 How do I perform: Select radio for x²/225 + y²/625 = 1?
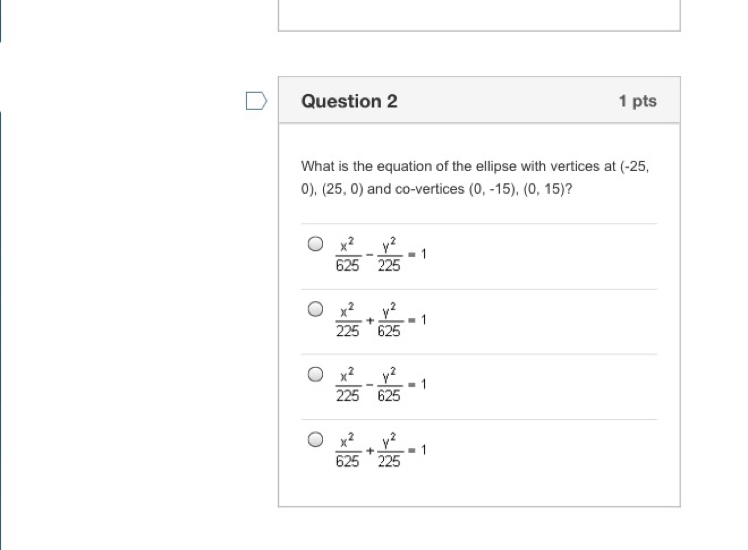[315, 309]
